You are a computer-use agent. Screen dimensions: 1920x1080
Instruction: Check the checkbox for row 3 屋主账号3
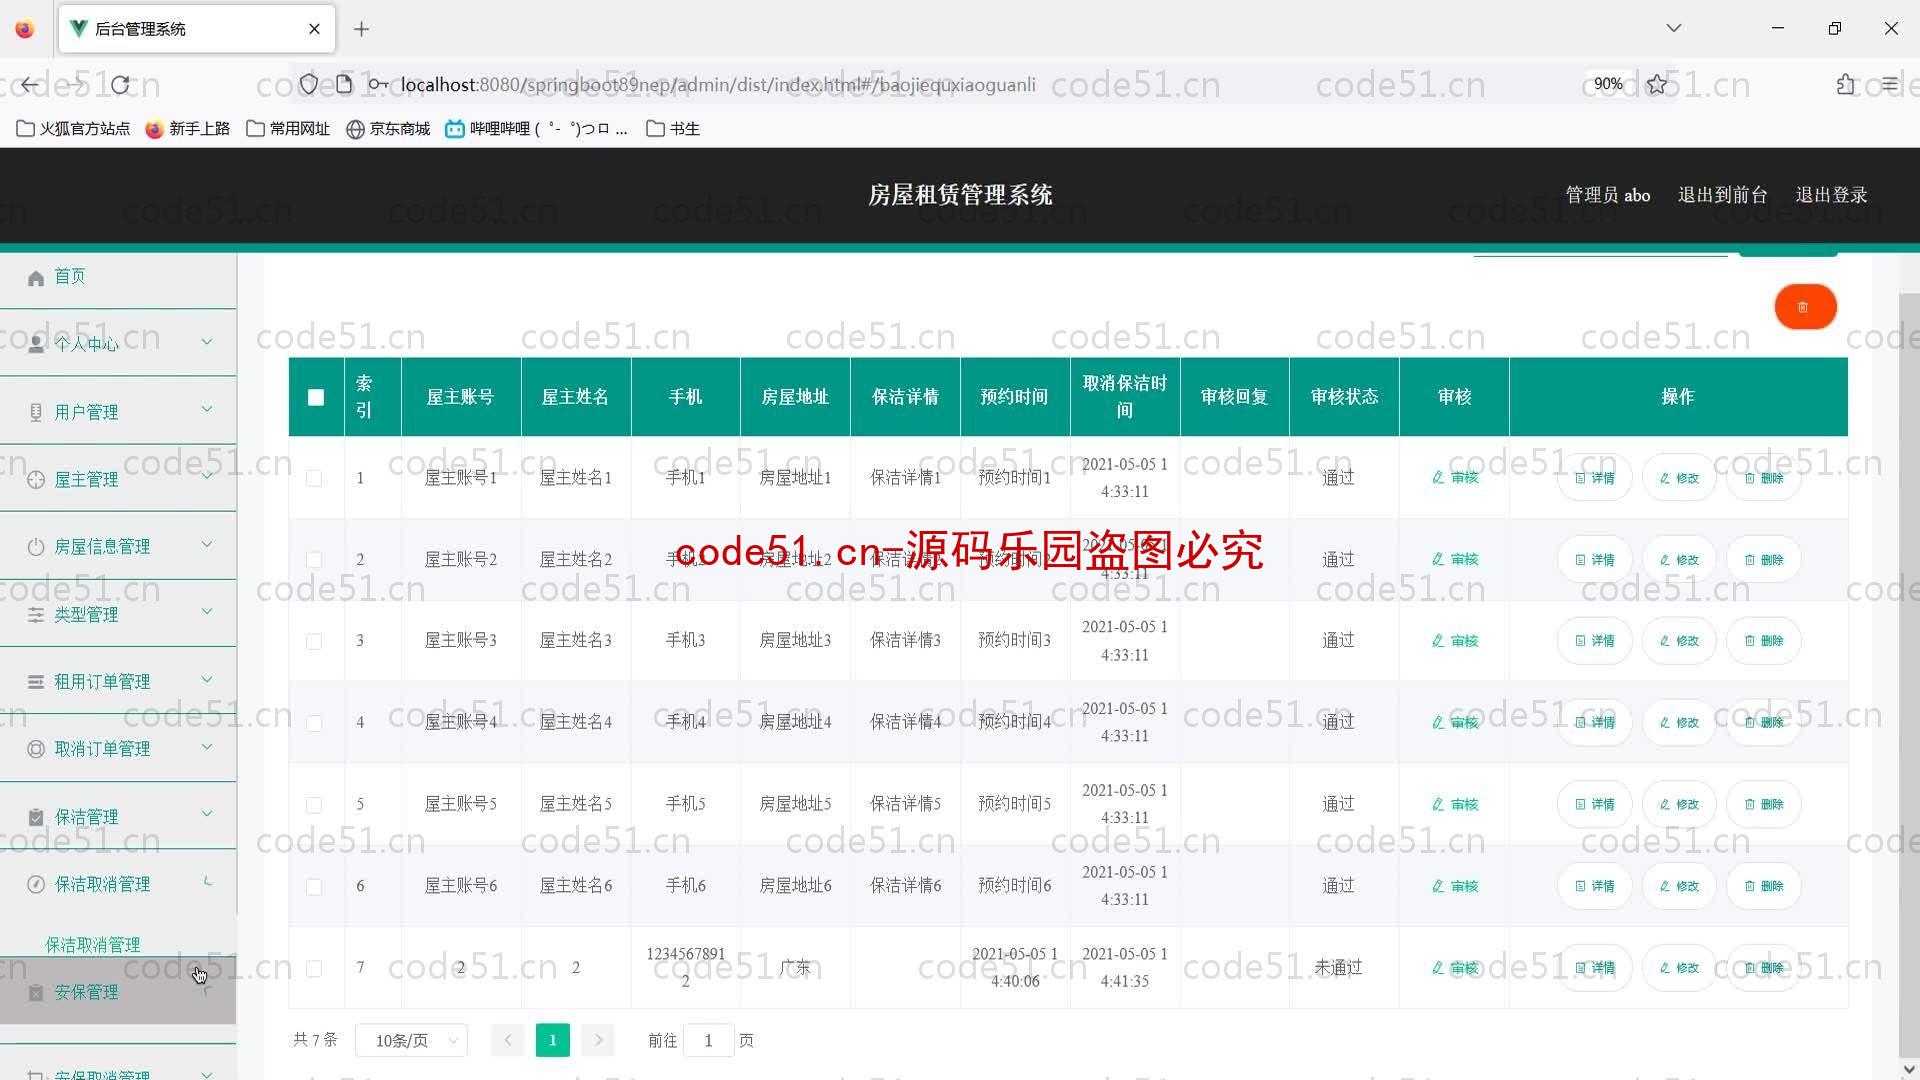click(314, 642)
